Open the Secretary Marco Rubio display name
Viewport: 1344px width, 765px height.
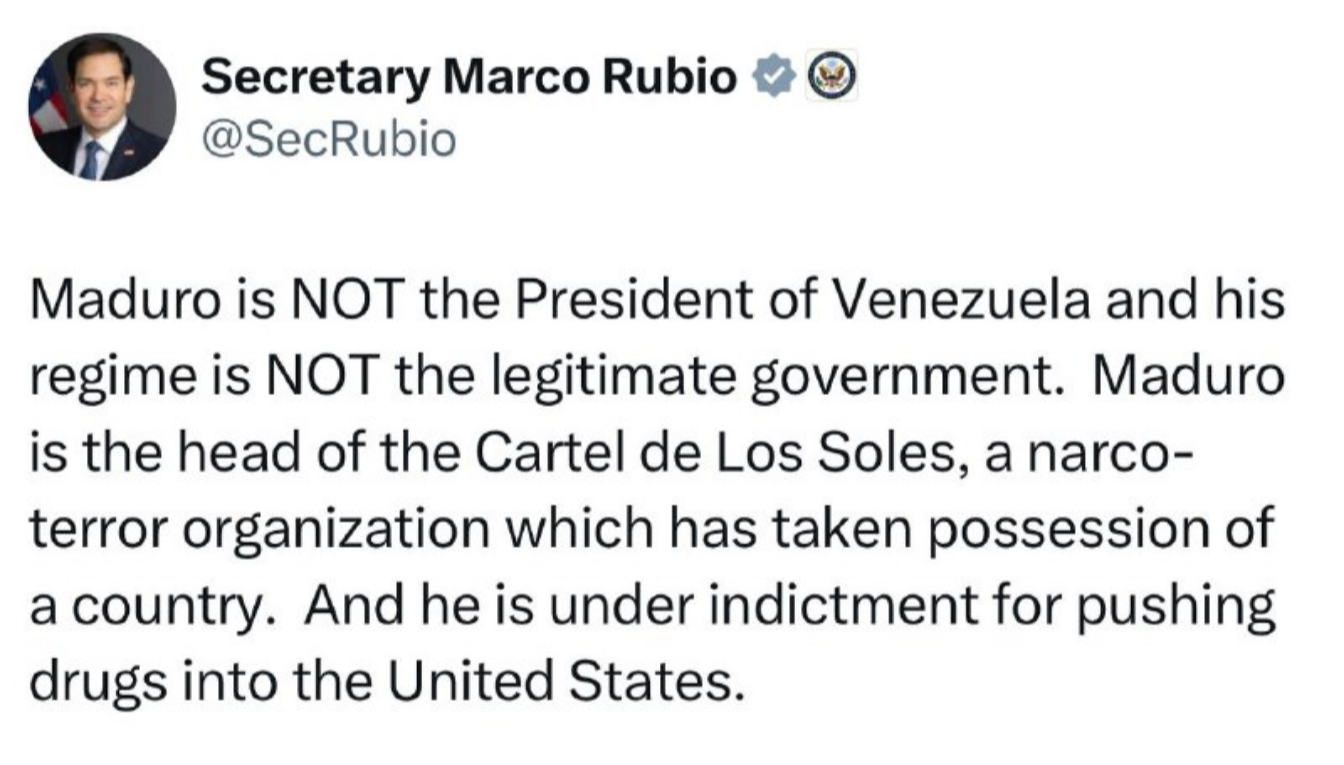470,79
